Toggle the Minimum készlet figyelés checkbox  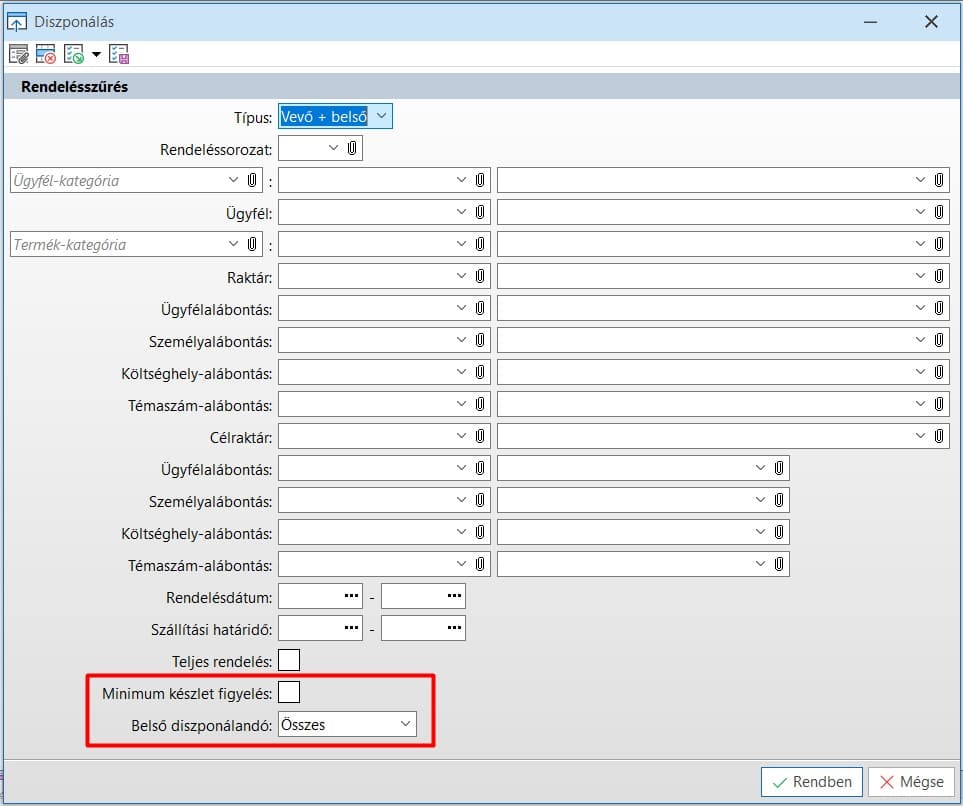click(289, 692)
